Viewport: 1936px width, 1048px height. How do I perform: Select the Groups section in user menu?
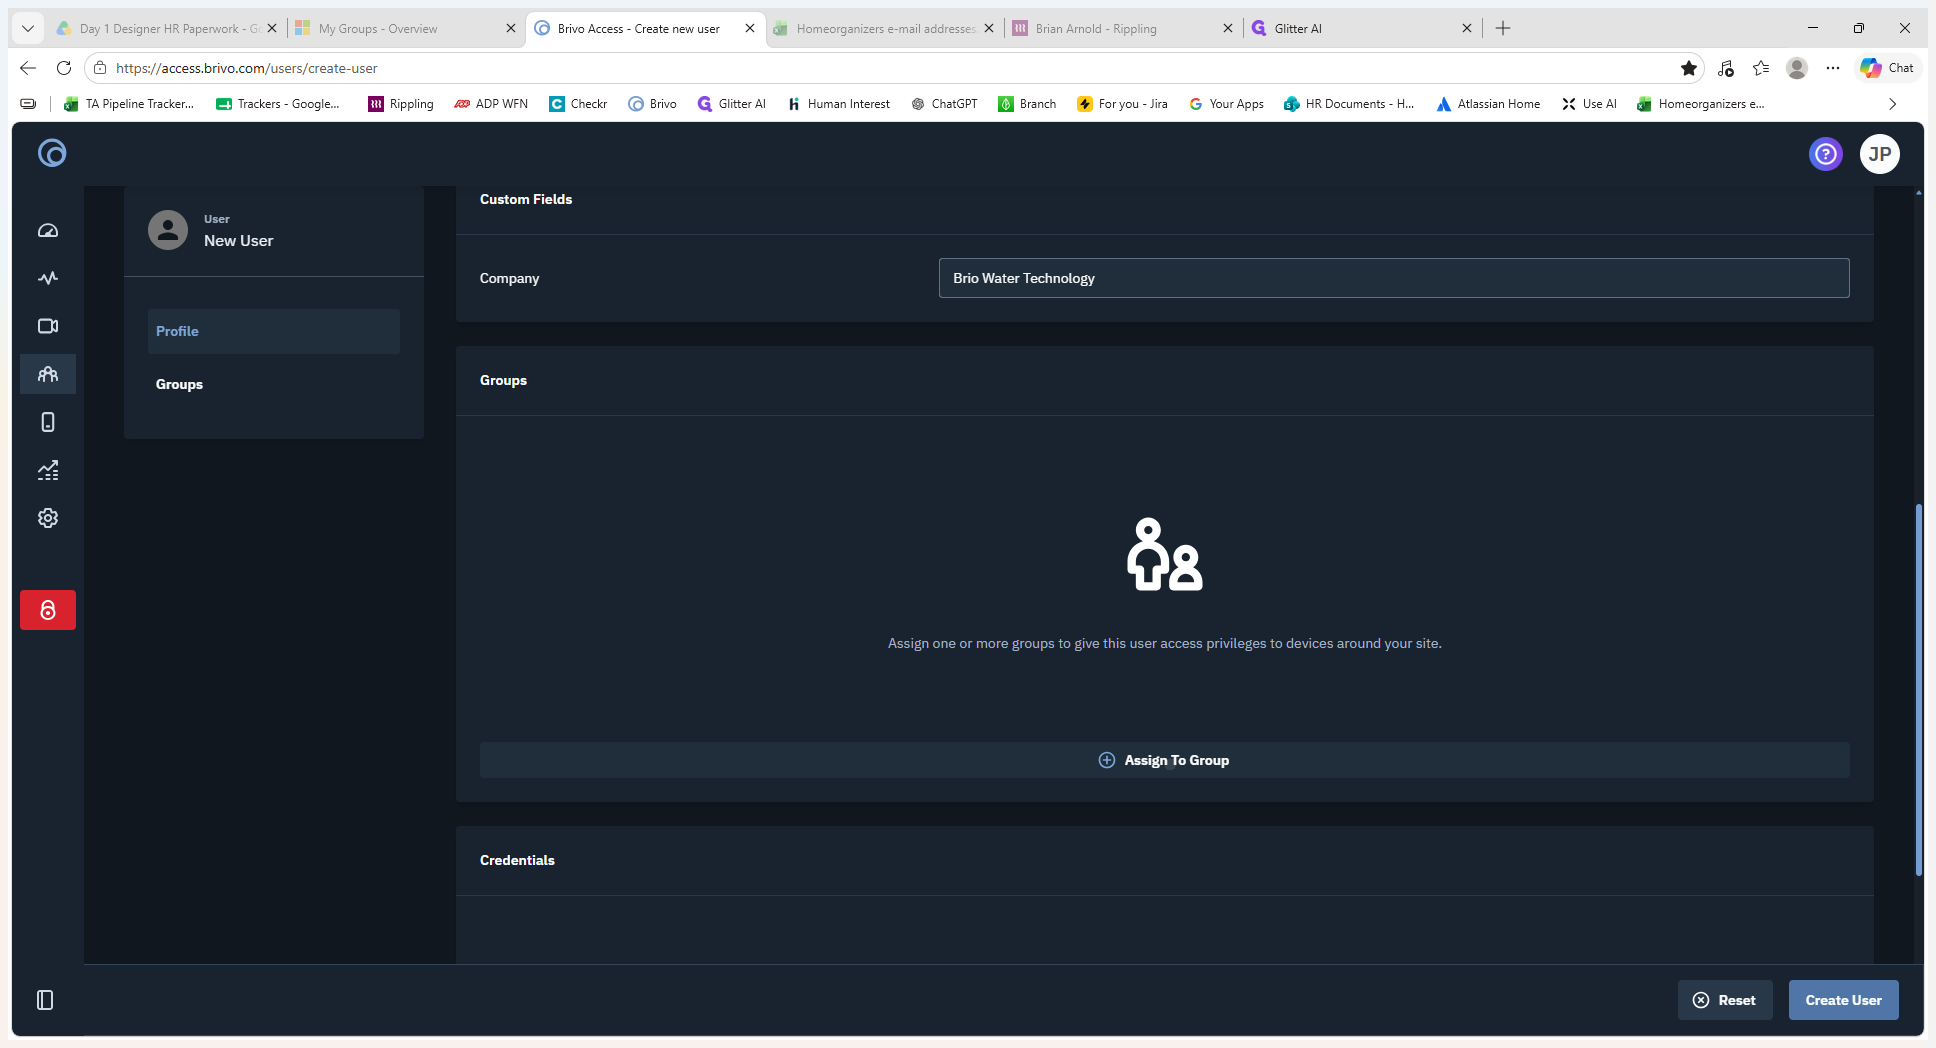coord(274,384)
